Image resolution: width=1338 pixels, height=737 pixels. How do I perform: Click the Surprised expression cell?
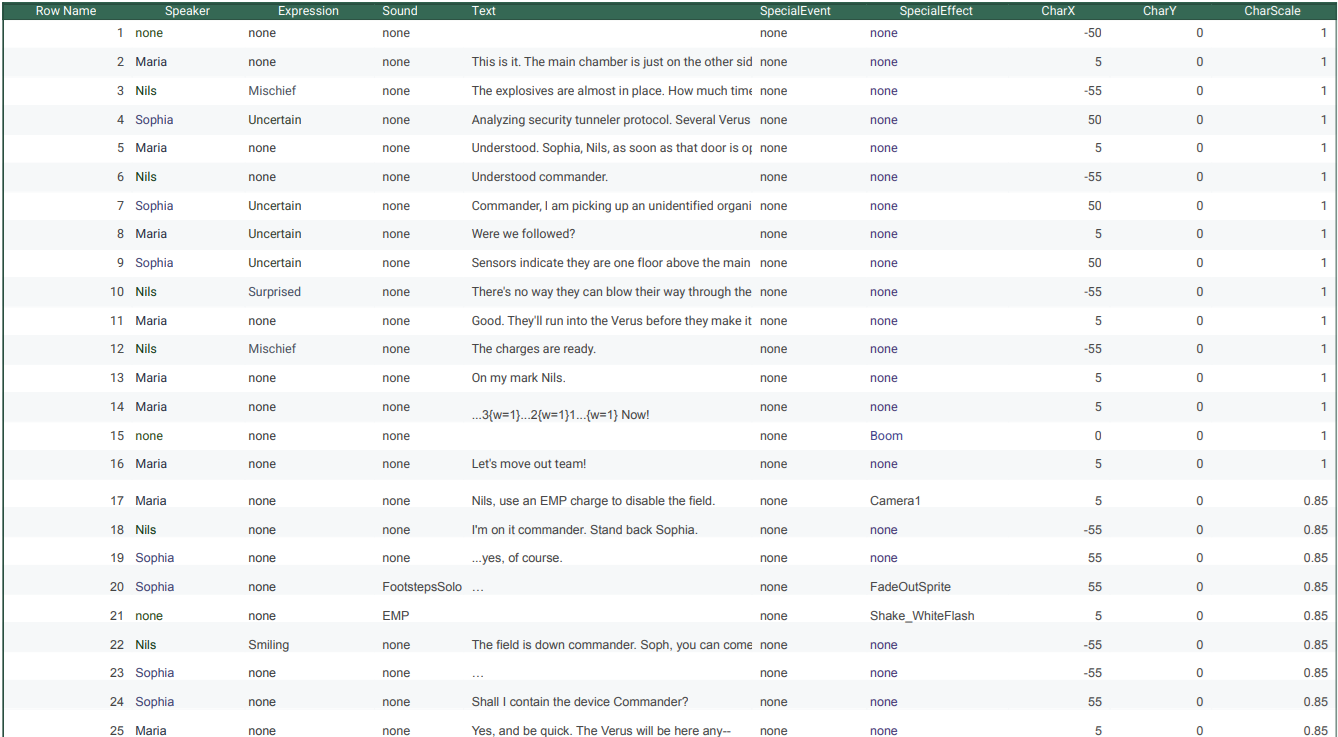(x=274, y=292)
